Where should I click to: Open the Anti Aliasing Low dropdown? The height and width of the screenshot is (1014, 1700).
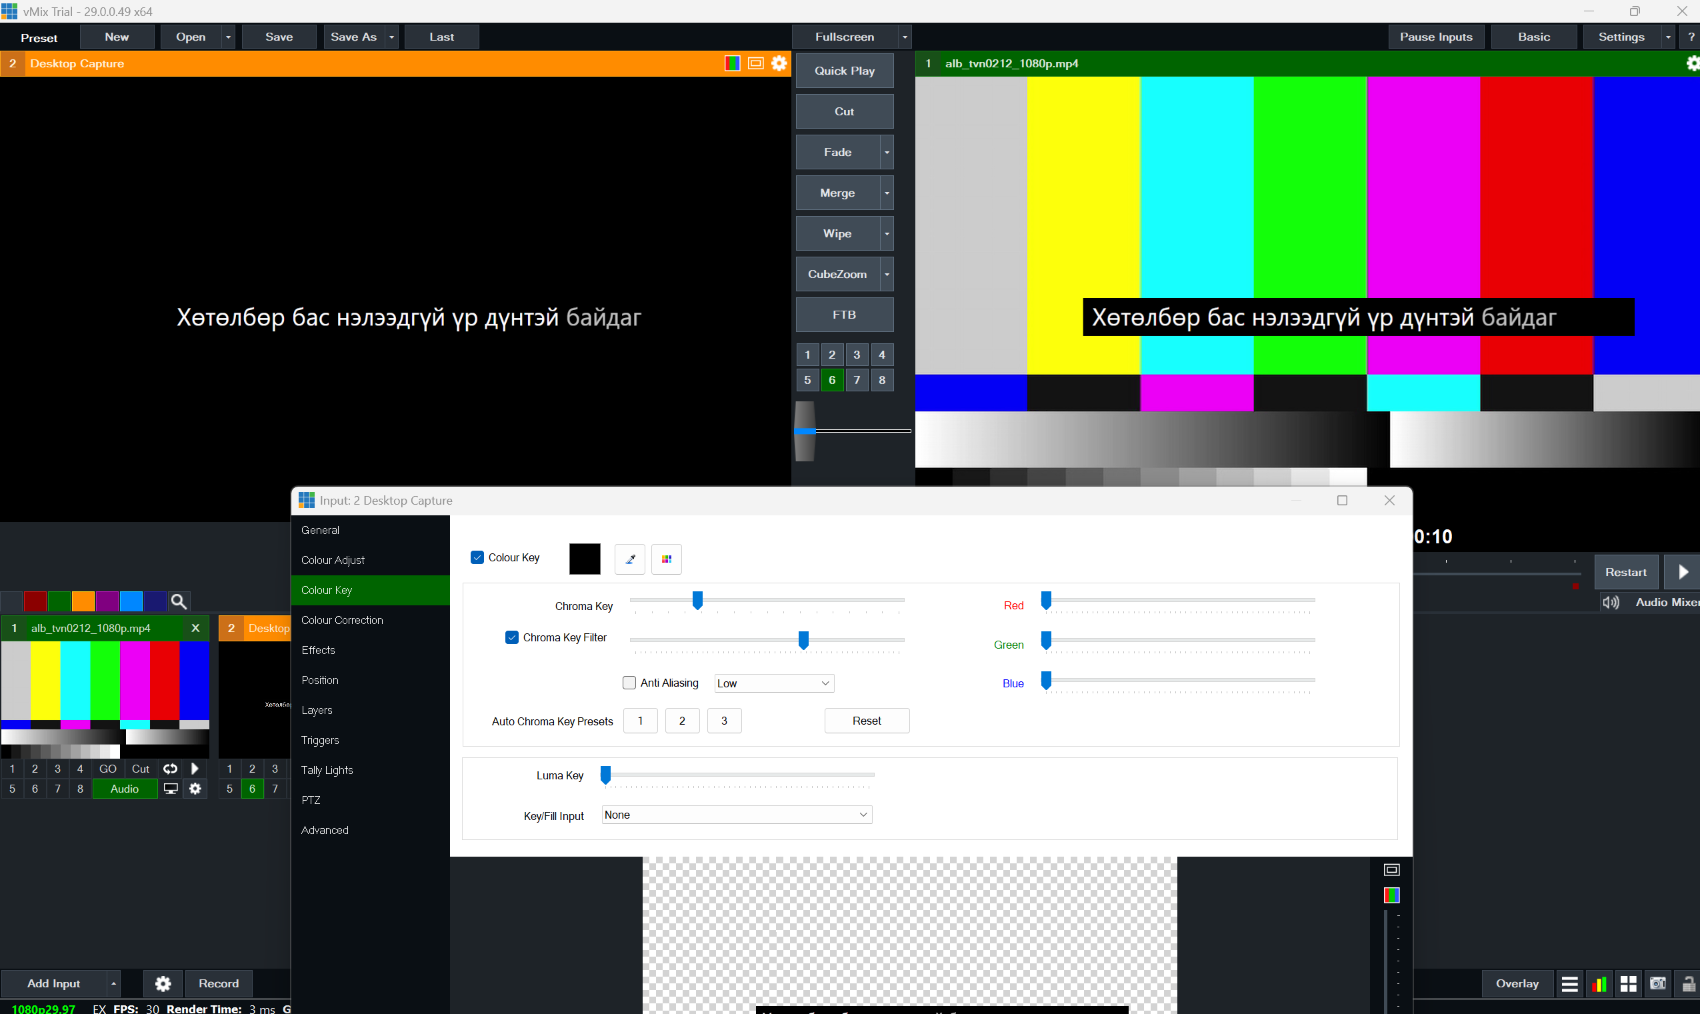[x=774, y=684]
